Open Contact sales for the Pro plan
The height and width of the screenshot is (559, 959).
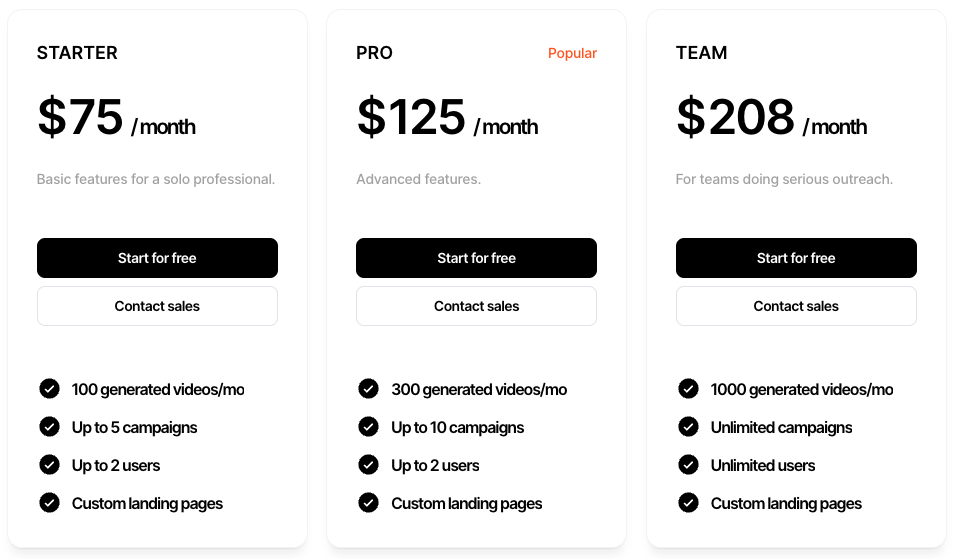point(476,306)
